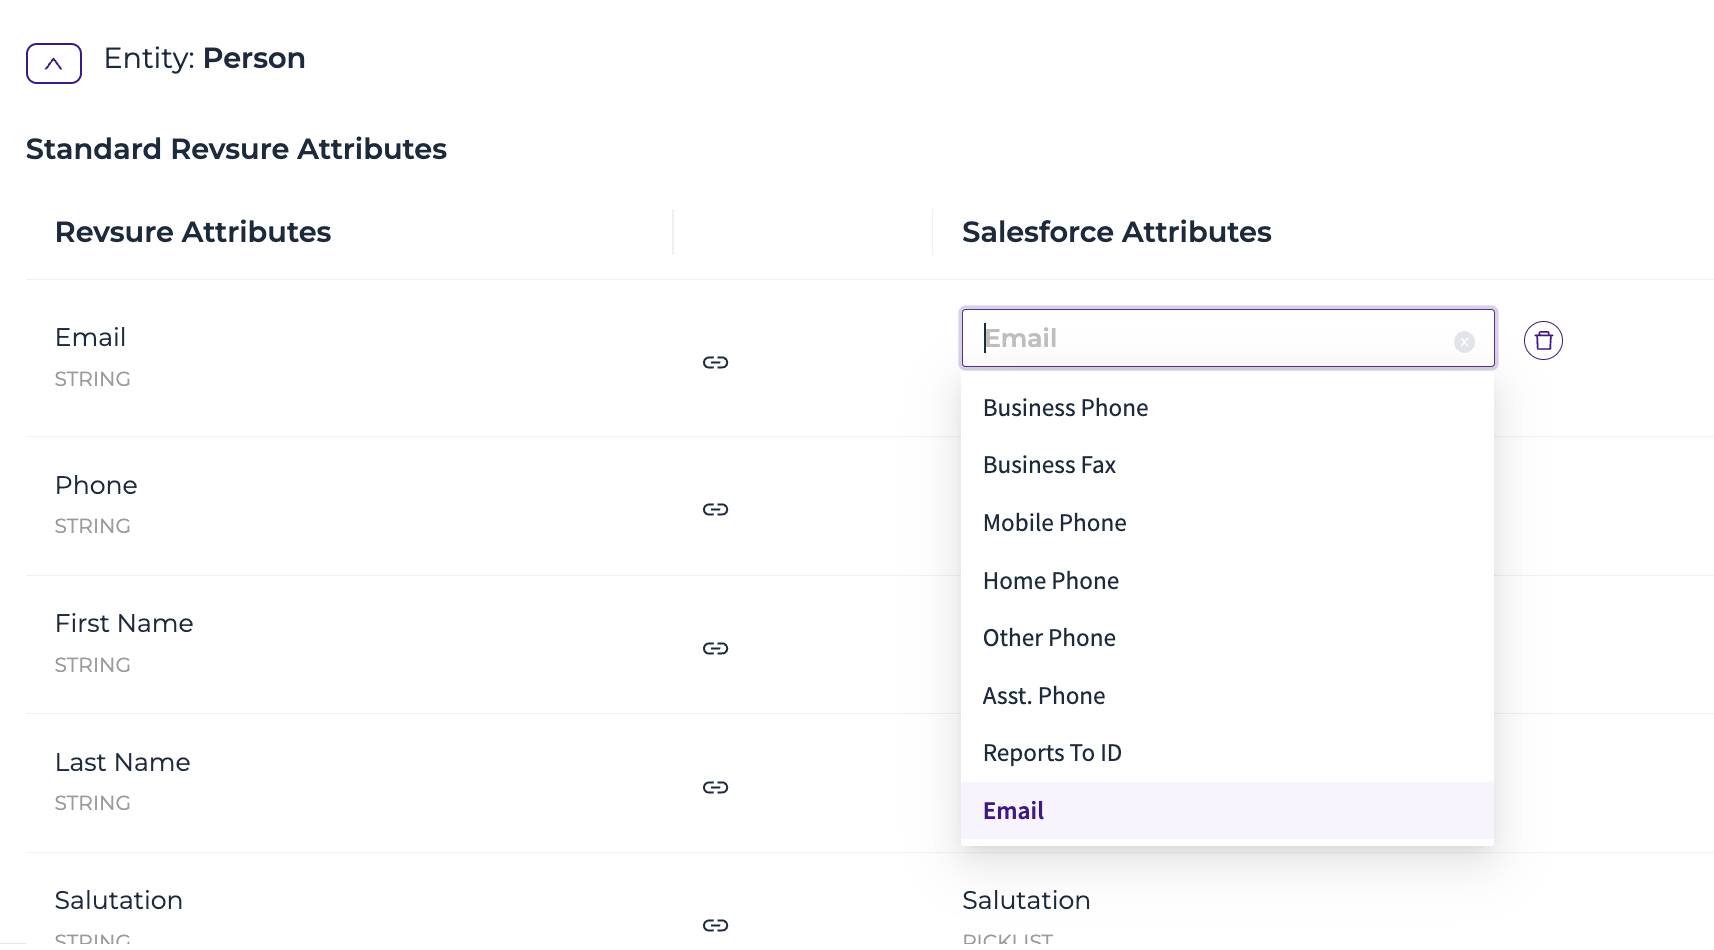Screen dimensions: 1714x950
Task: Click STRING type under Email
Action: [x=92, y=379]
